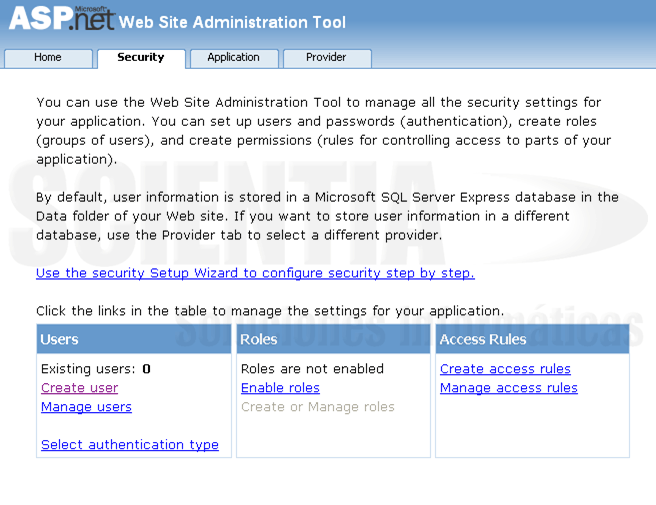
Task: Switch to the Application tab
Action: click(x=233, y=58)
